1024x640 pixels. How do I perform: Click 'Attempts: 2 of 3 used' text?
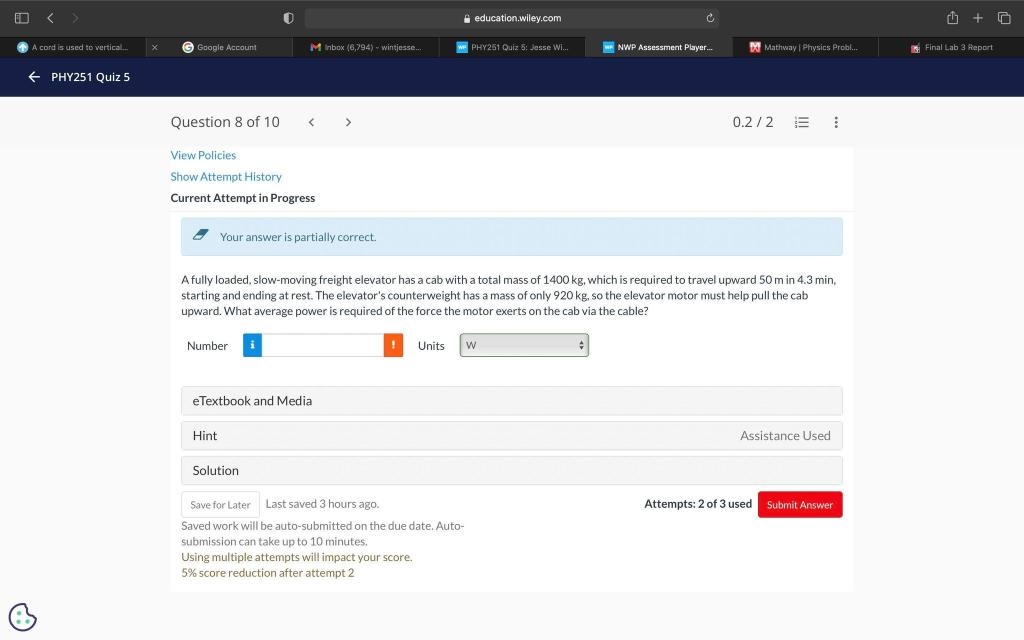697,504
